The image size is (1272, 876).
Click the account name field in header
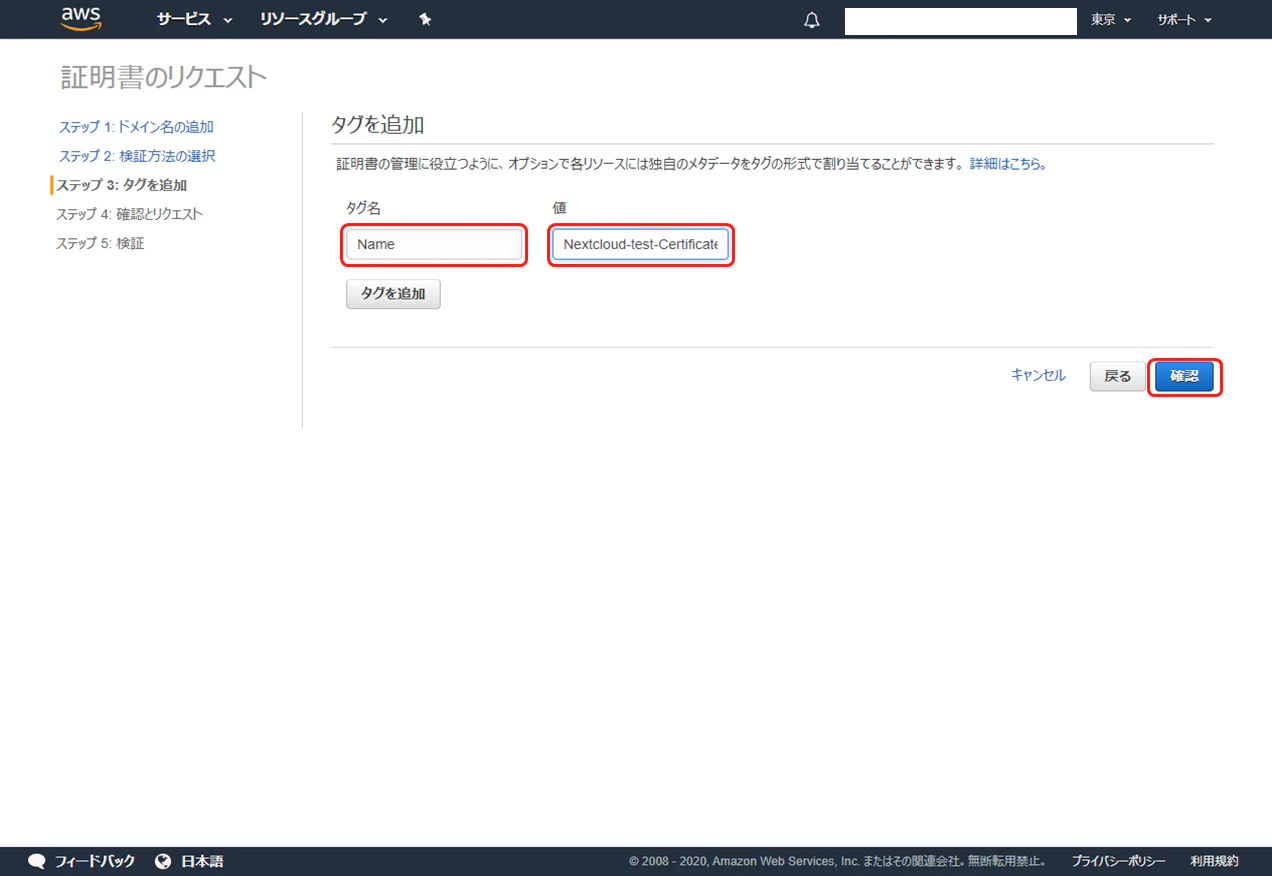[960, 21]
